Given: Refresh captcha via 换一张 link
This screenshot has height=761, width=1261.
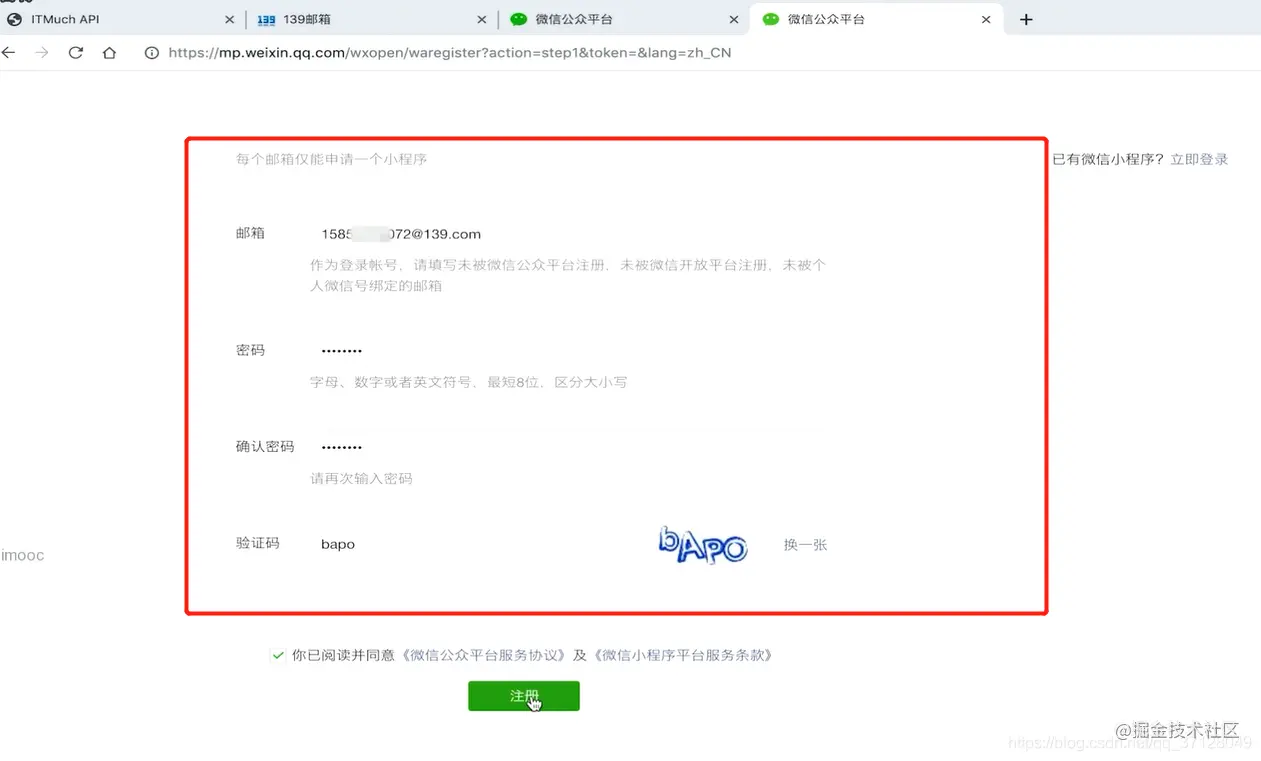Looking at the screenshot, I should (805, 545).
